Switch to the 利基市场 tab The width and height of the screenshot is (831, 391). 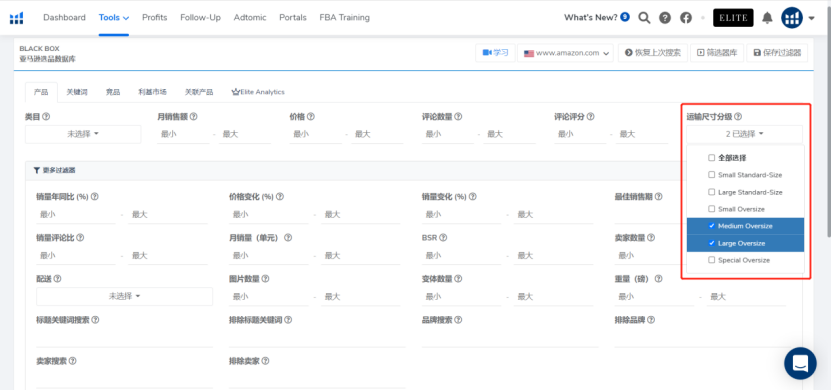coord(153,92)
